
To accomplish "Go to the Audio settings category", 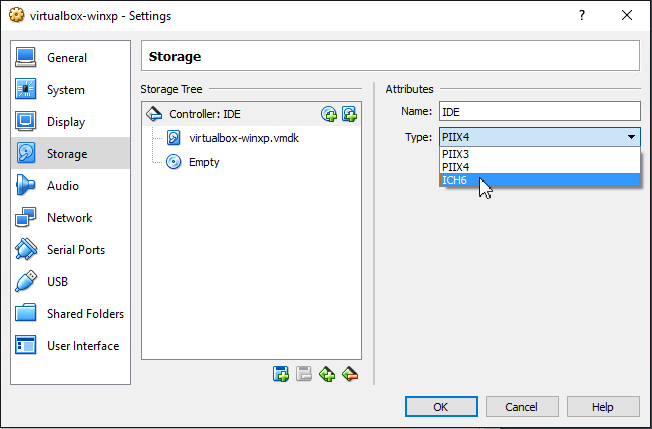I will coord(70,185).
